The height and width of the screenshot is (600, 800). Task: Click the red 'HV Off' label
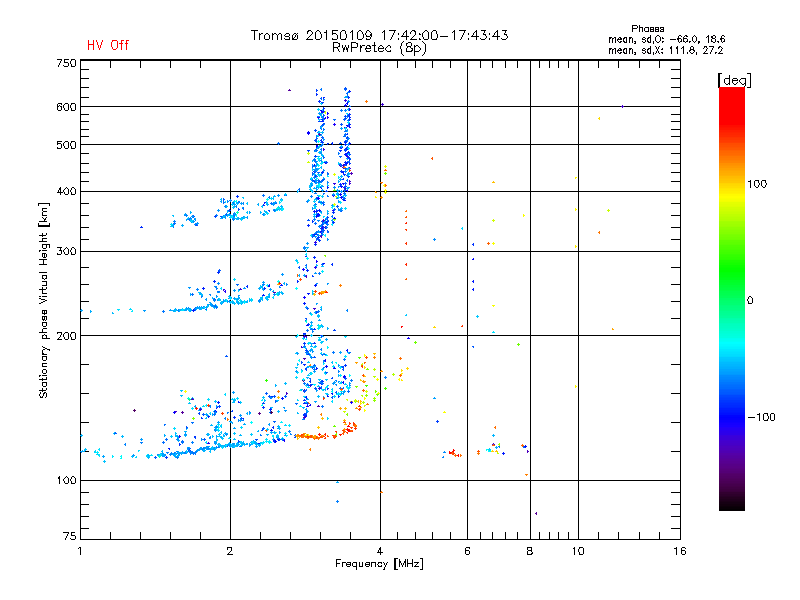(108, 45)
